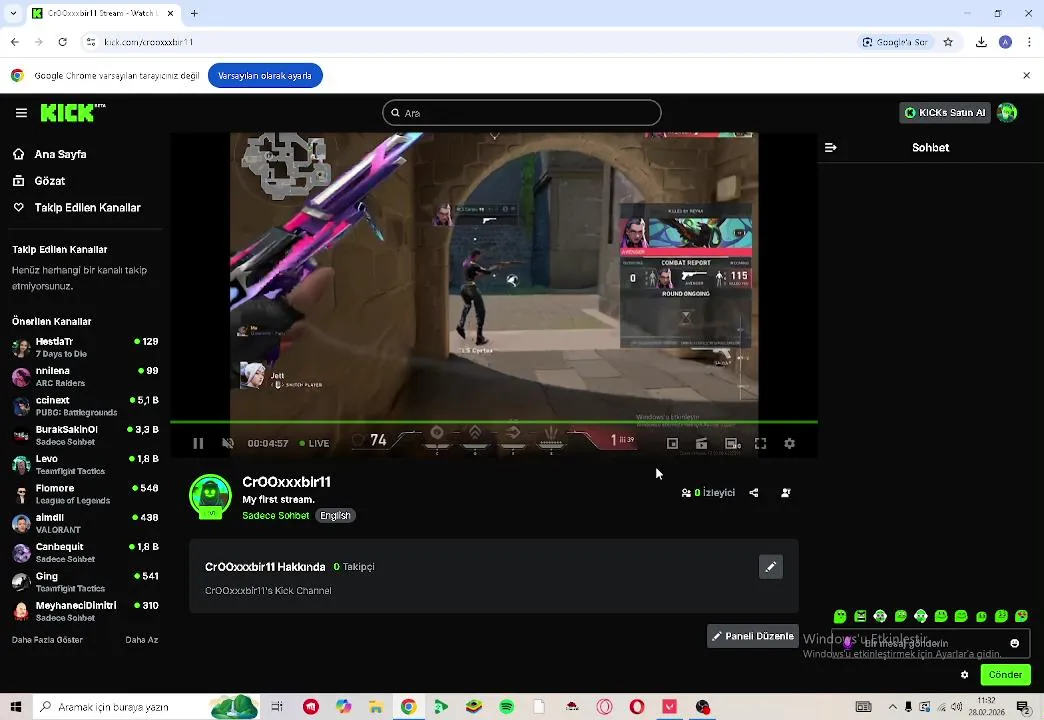Set Chrome as default with Varsayılan olarak ayarla

(265, 75)
